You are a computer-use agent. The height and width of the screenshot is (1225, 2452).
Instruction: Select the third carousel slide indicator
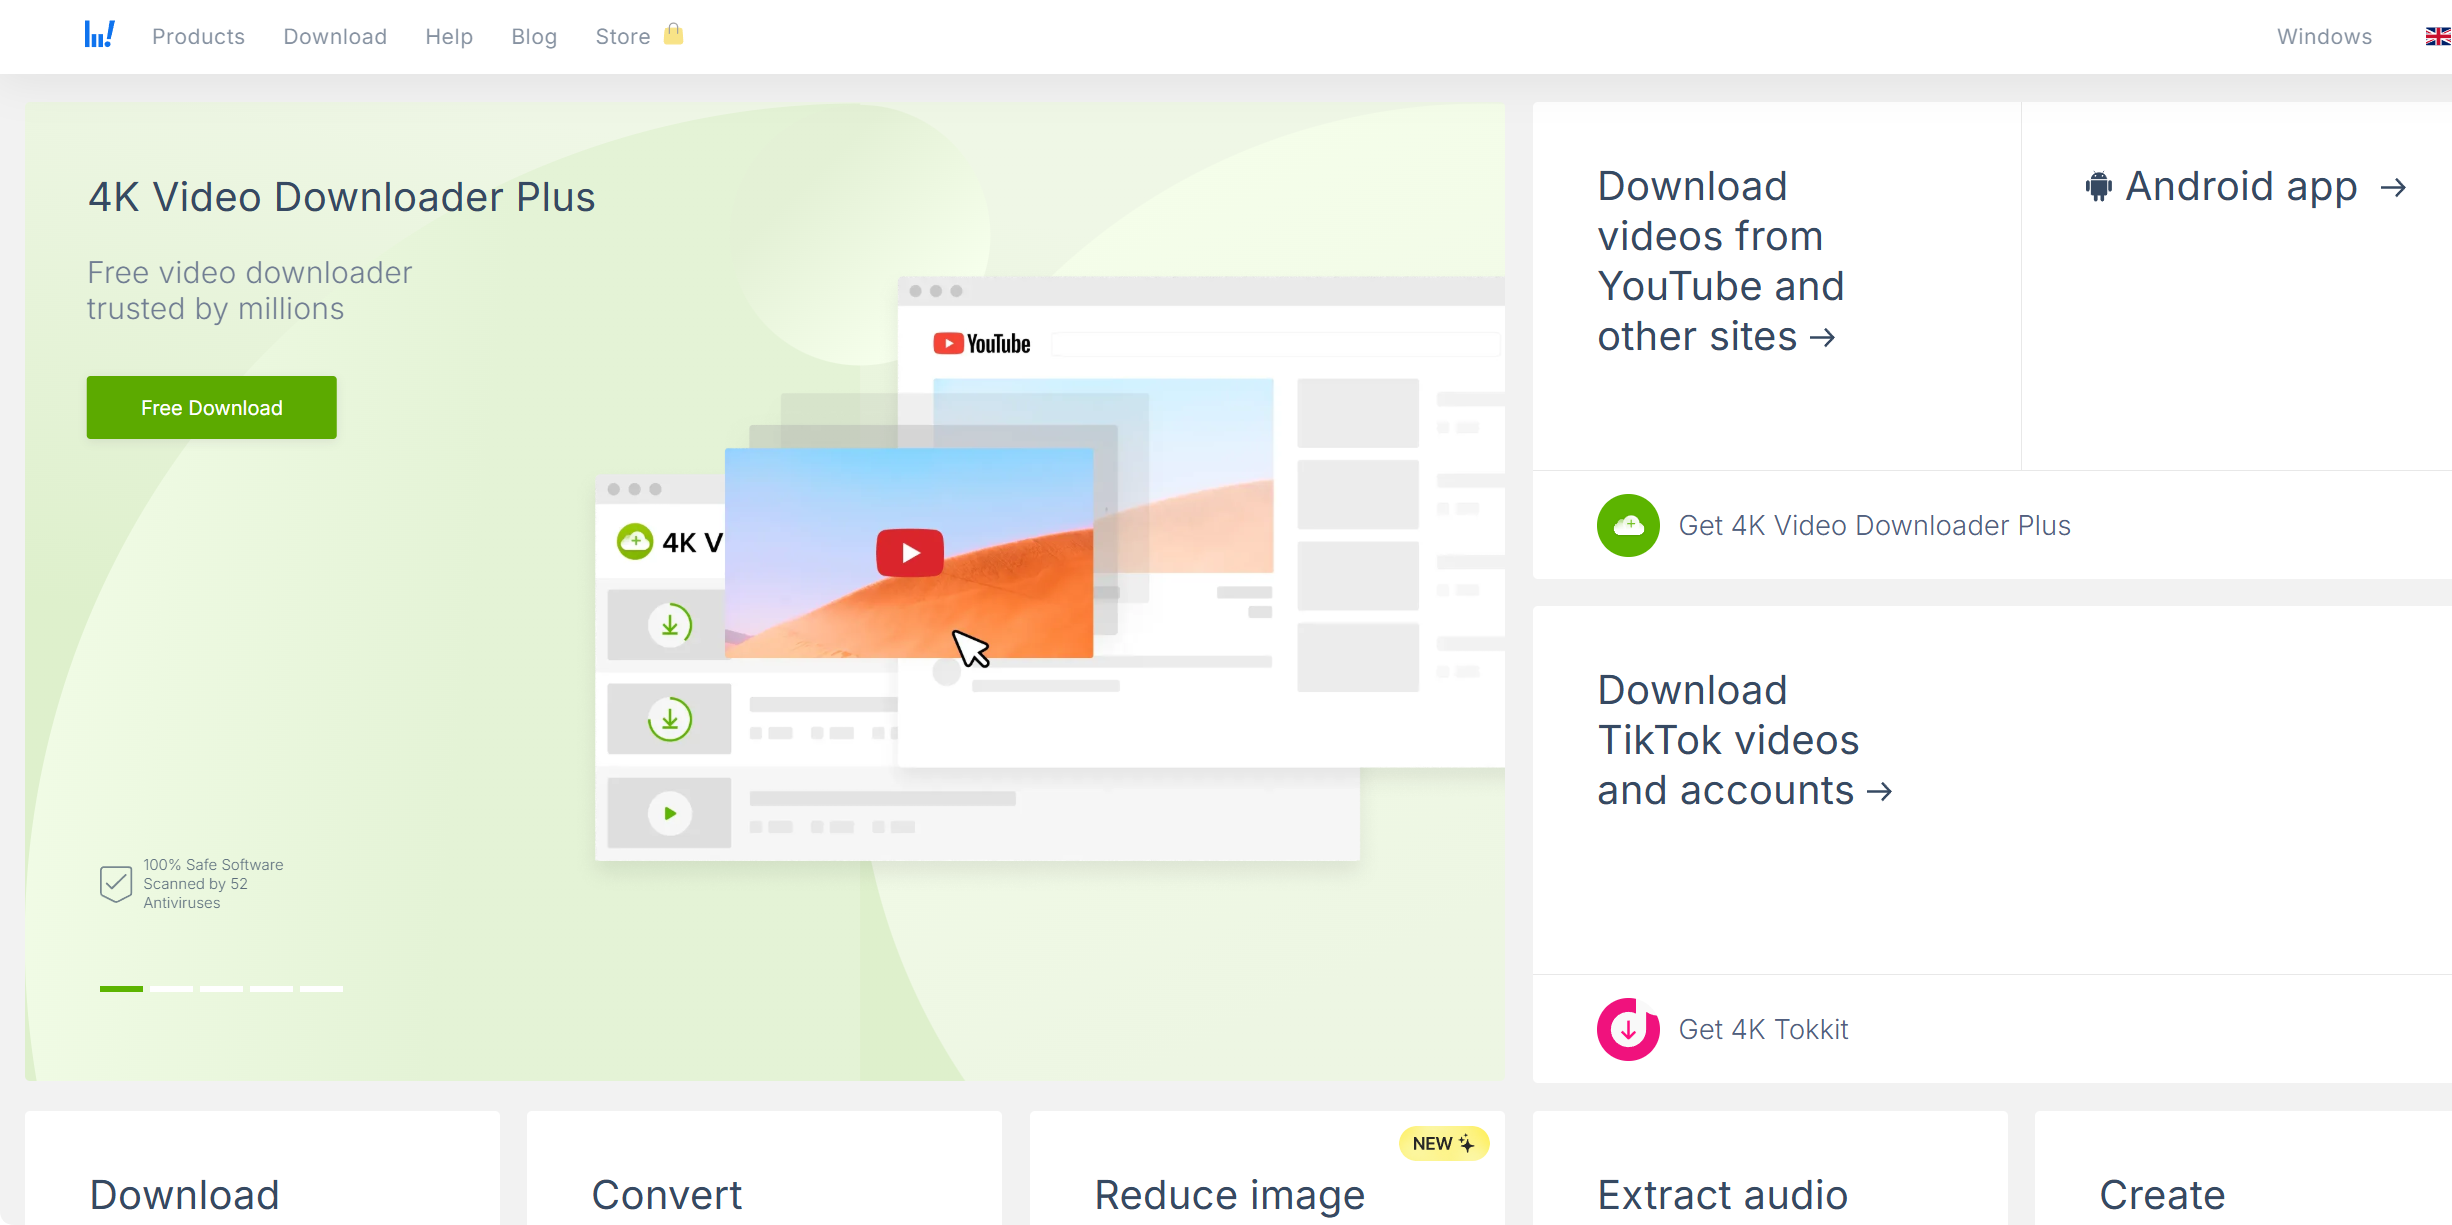point(221,988)
